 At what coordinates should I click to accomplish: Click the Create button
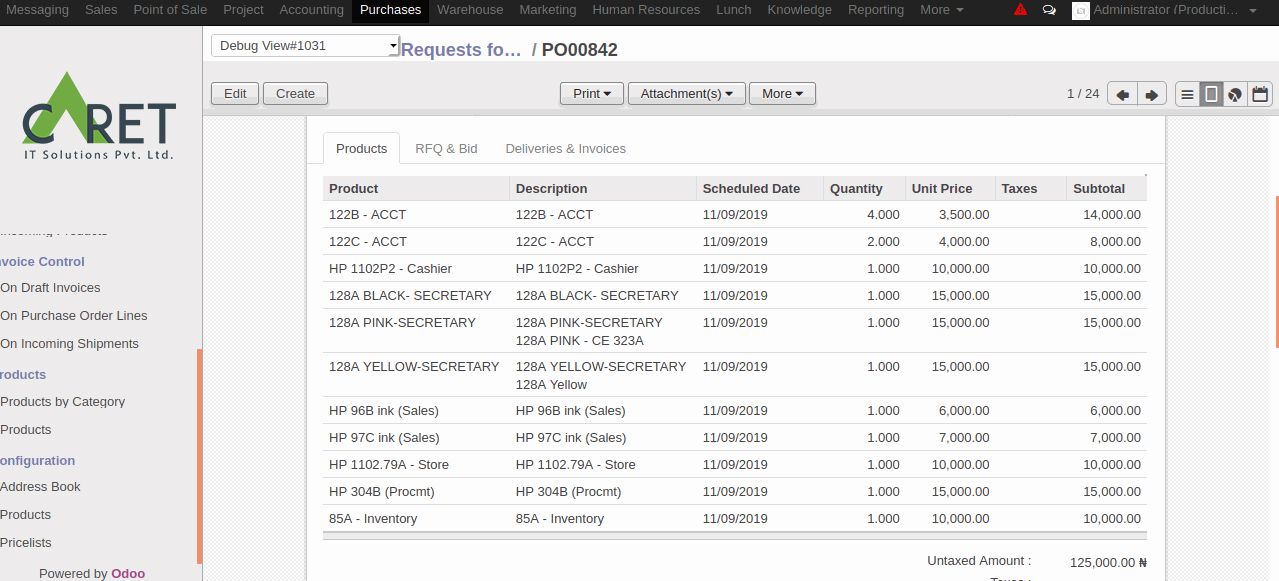tap(295, 94)
